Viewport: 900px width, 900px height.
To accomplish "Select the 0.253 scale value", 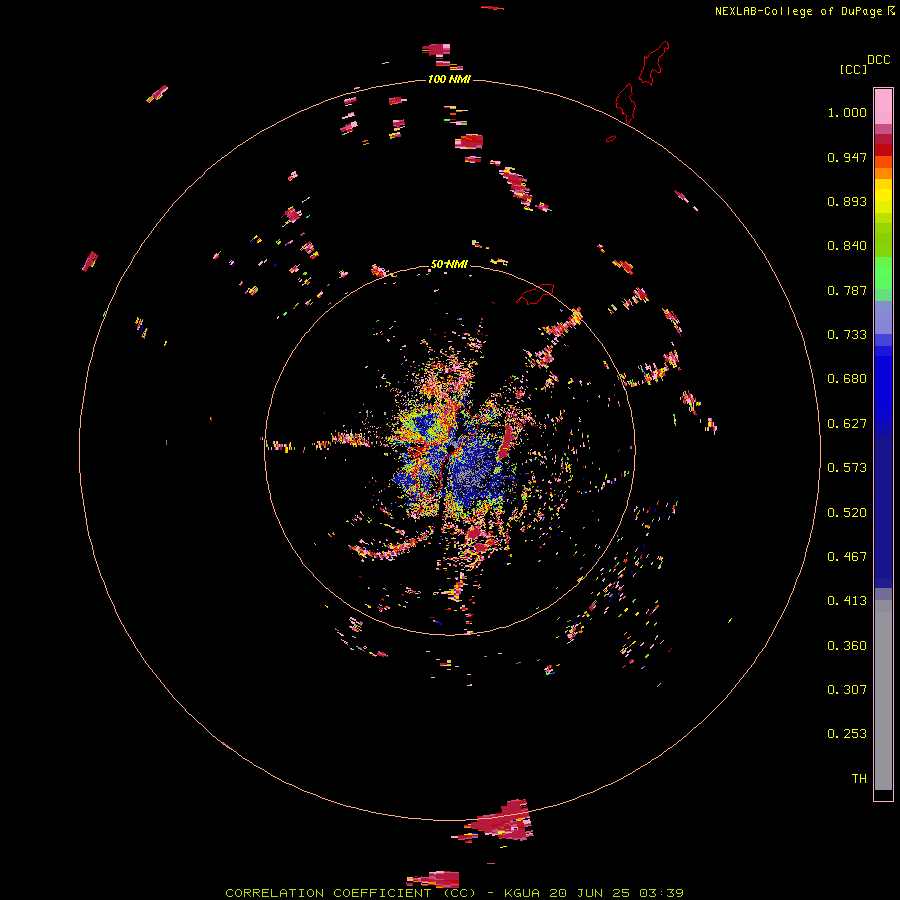I will (x=847, y=734).
